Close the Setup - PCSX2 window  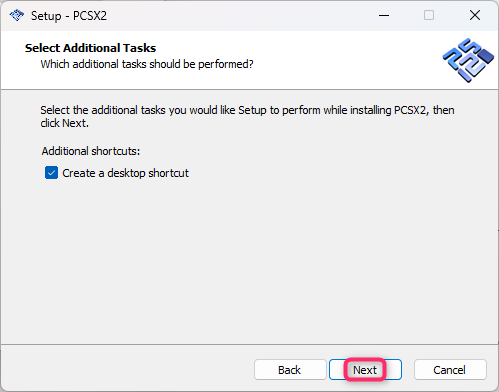475,15
